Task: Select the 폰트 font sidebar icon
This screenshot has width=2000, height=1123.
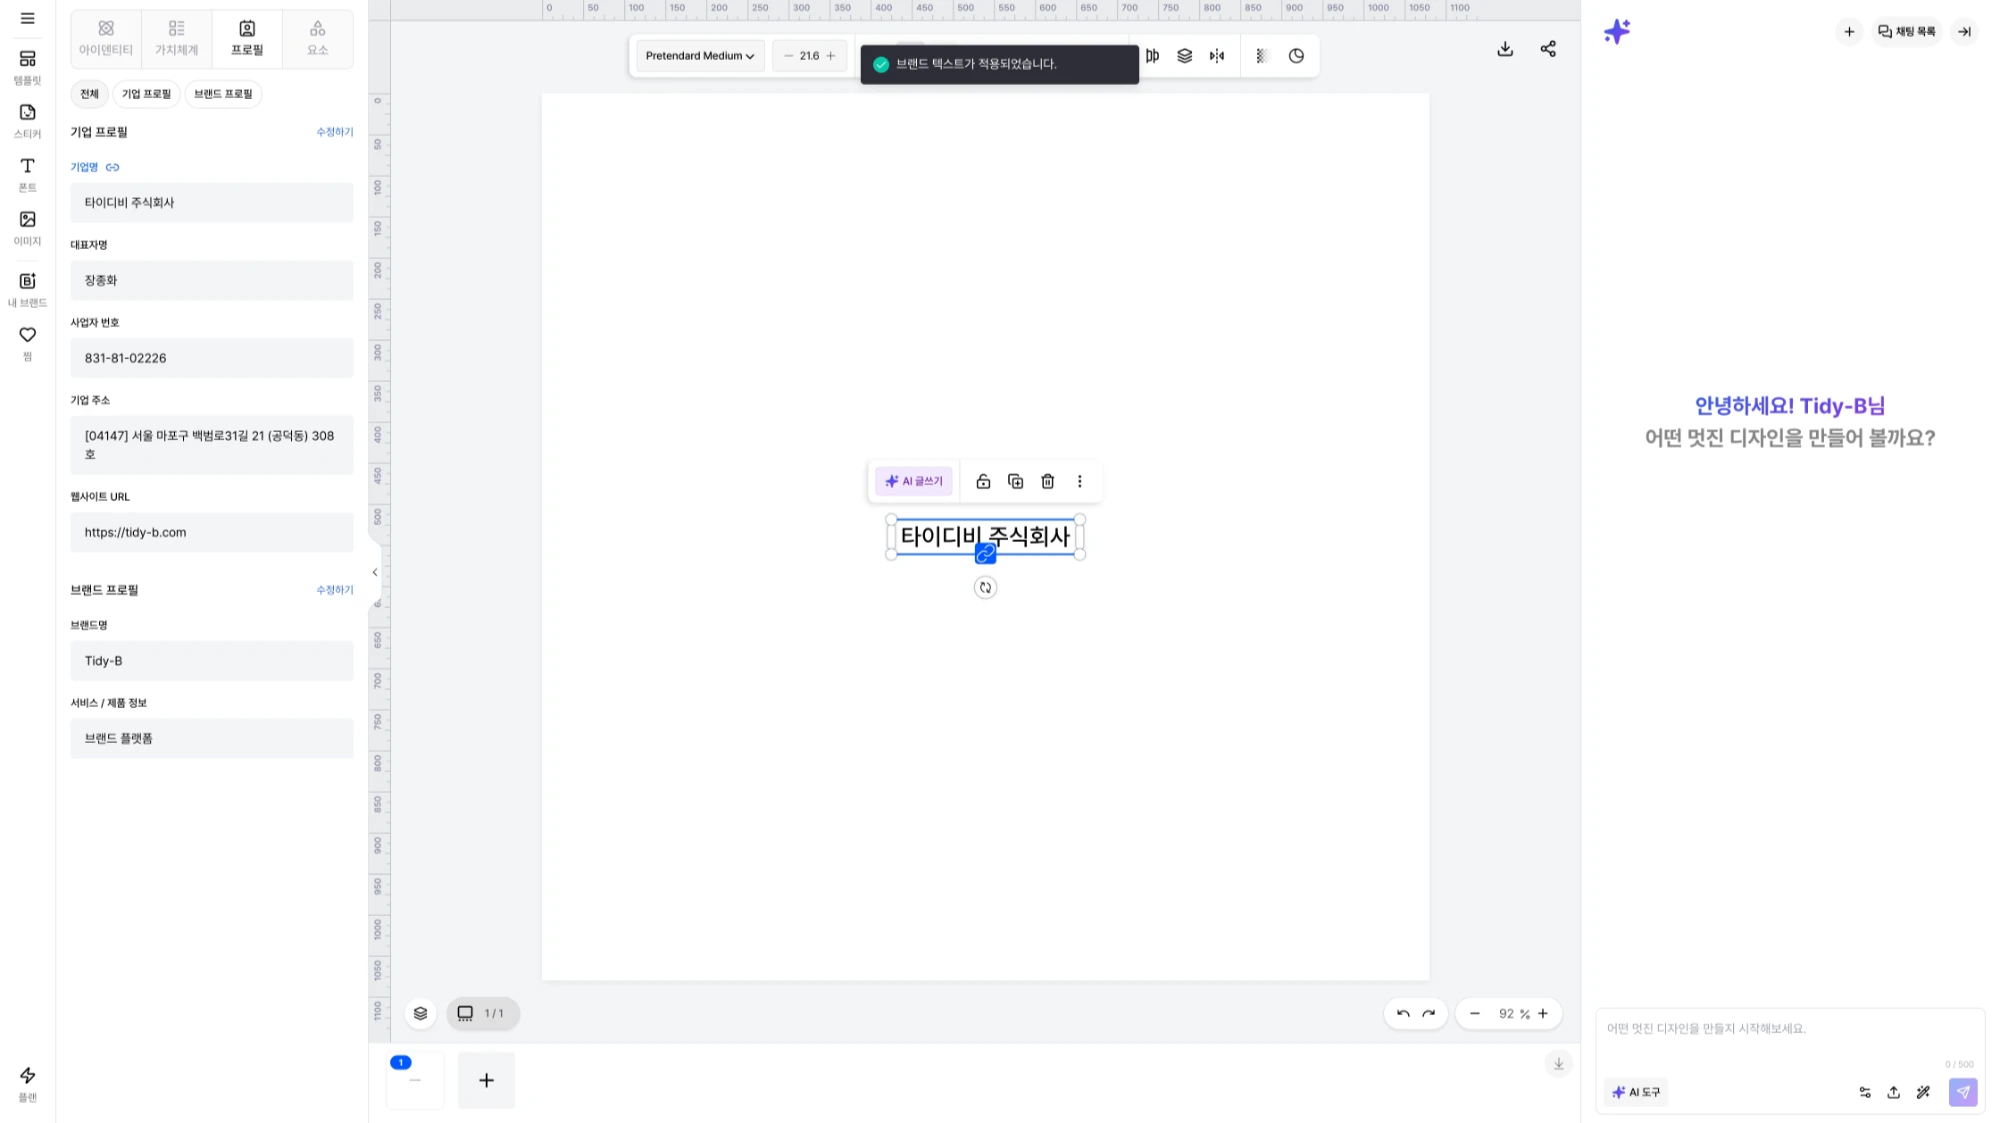Action: pyautogui.click(x=27, y=174)
